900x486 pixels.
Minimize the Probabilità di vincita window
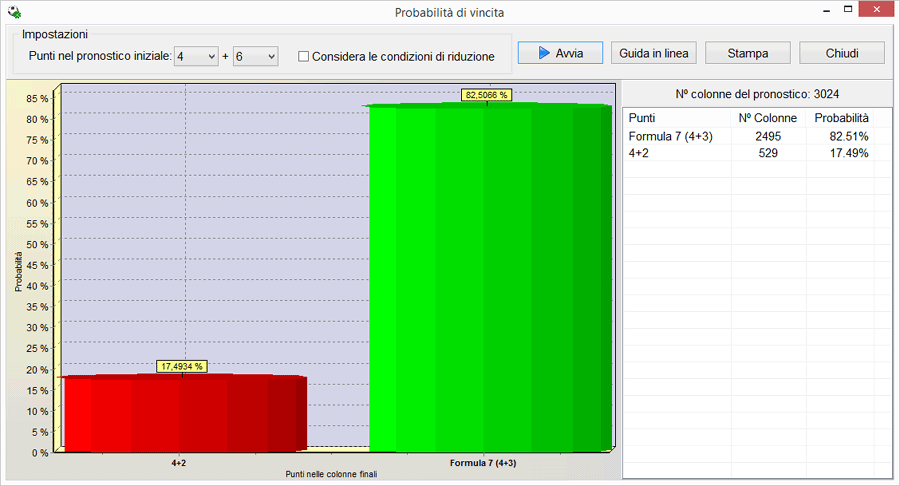point(821,10)
